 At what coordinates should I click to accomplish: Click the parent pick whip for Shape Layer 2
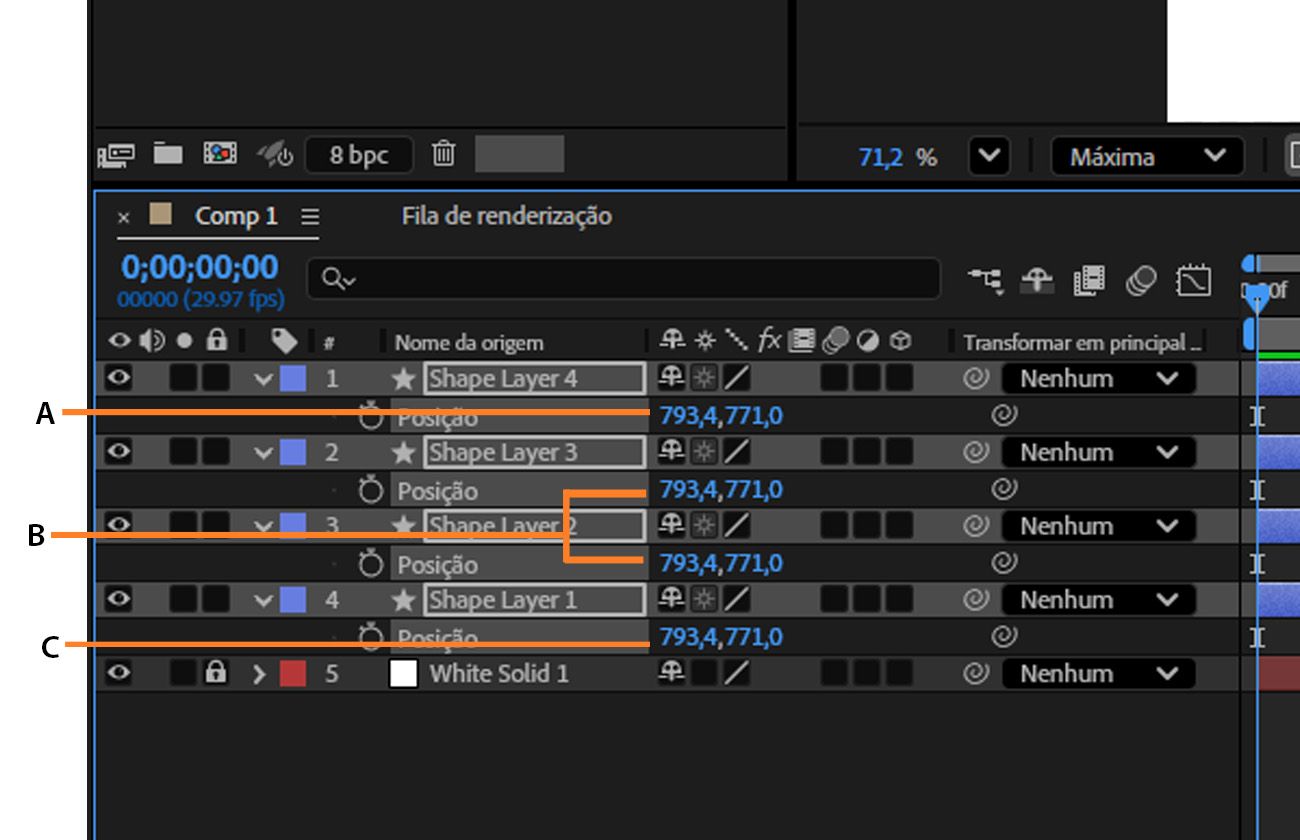coord(976,527)
